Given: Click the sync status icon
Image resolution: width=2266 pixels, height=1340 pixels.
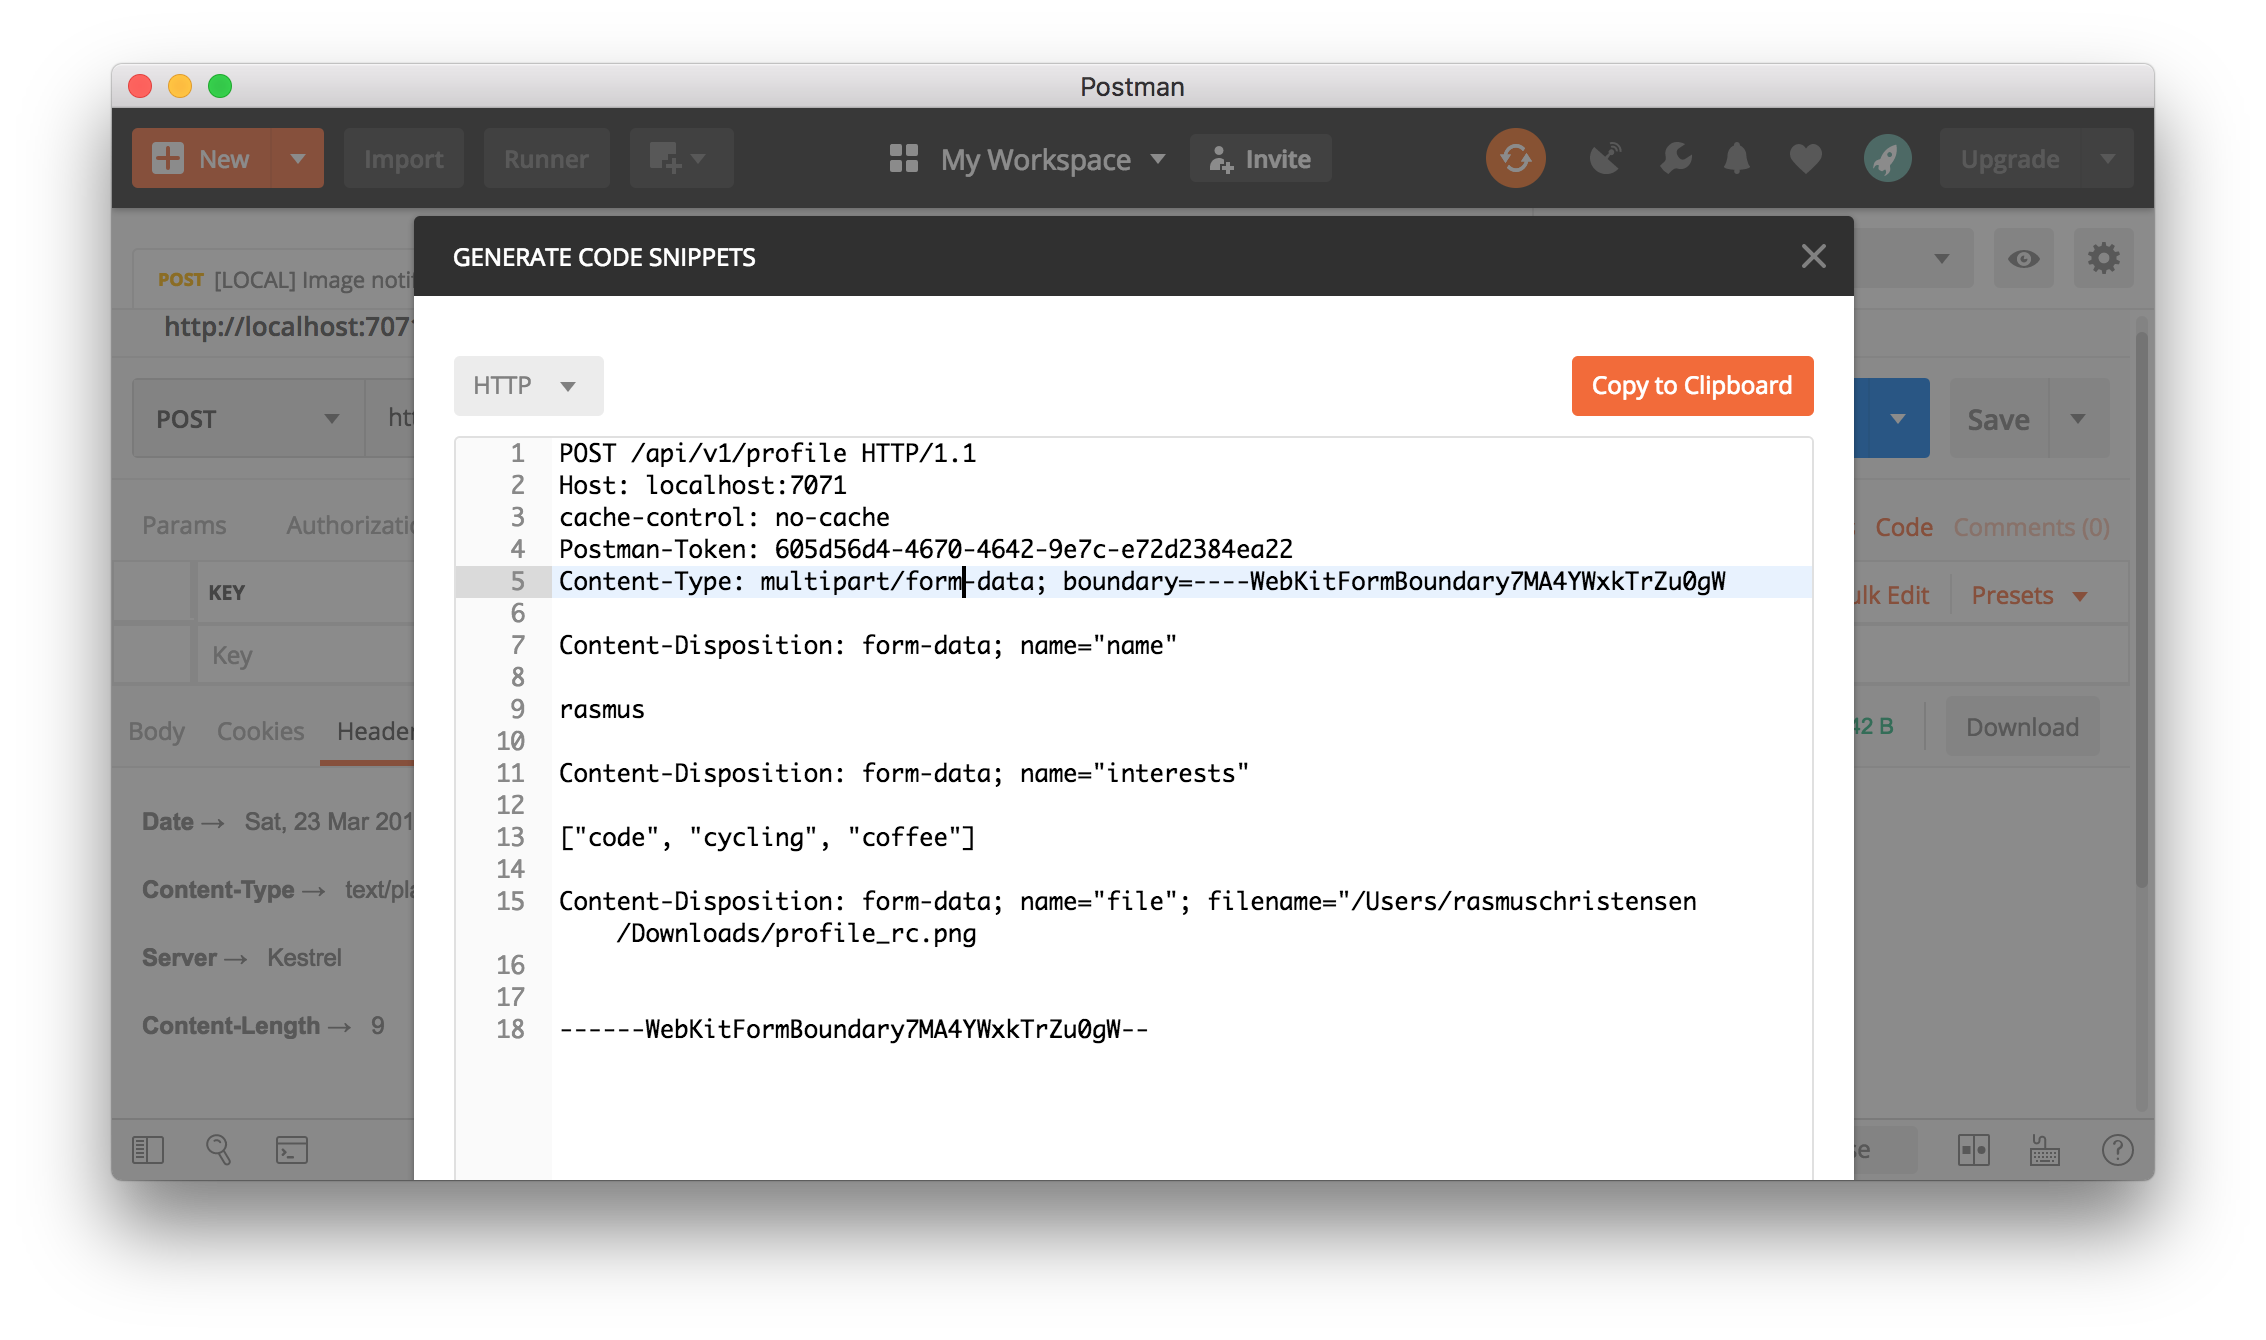Looking at the screenshot, I should pos(1515,158).
